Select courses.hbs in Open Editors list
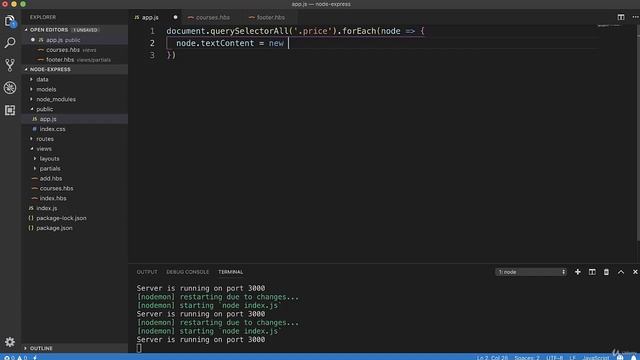 75,50
